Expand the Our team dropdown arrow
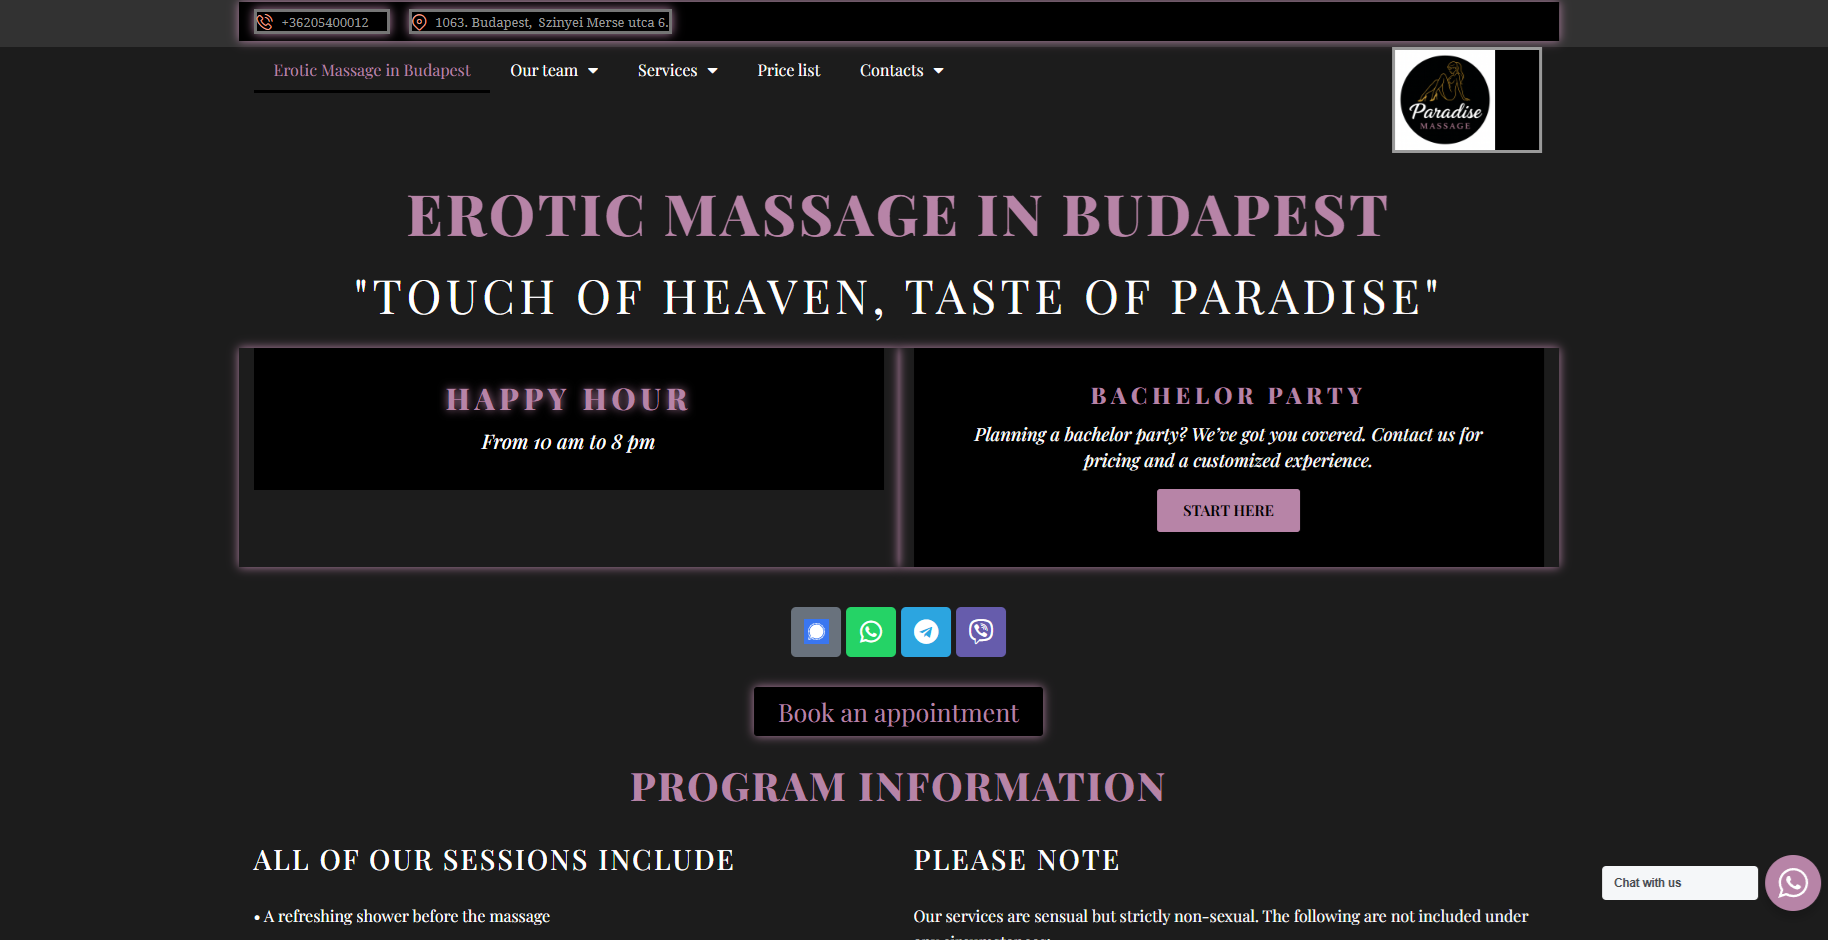This screenshot has width=1828, height=940. pyautogui.click(x=593, y=71)
